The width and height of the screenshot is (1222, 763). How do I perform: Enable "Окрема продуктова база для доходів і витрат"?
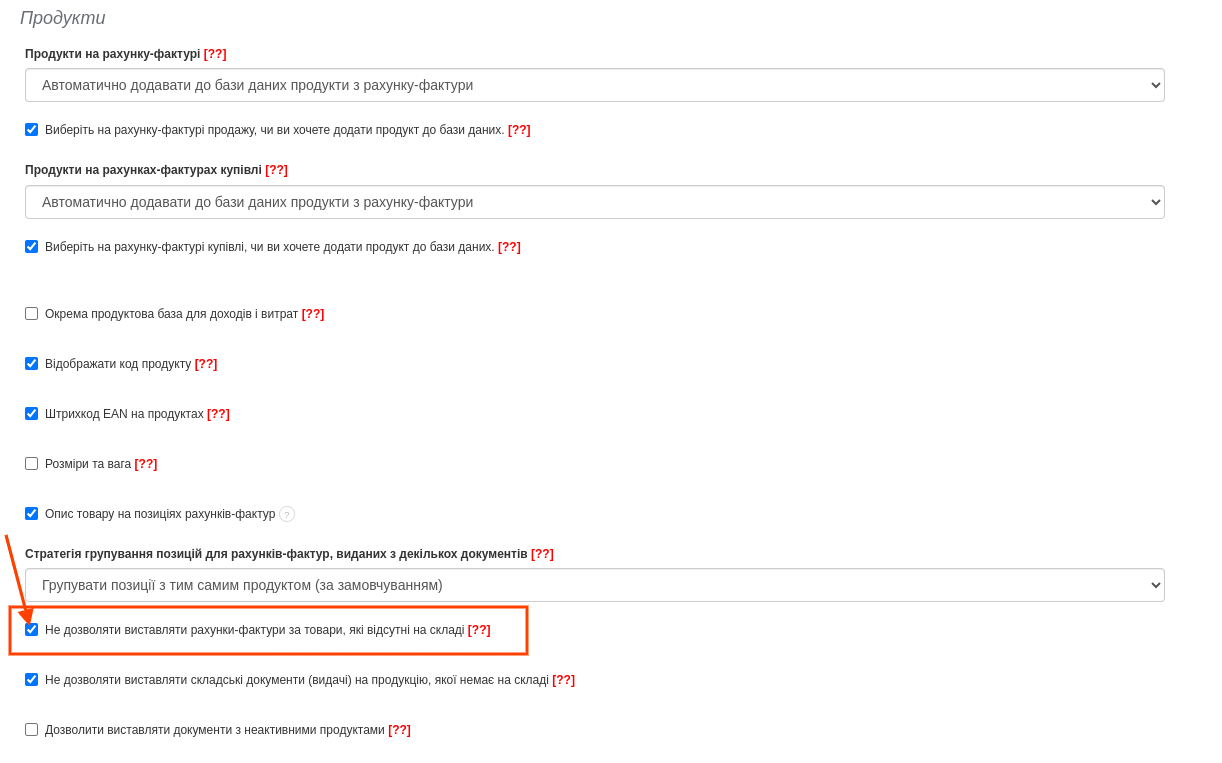point(31,313)
